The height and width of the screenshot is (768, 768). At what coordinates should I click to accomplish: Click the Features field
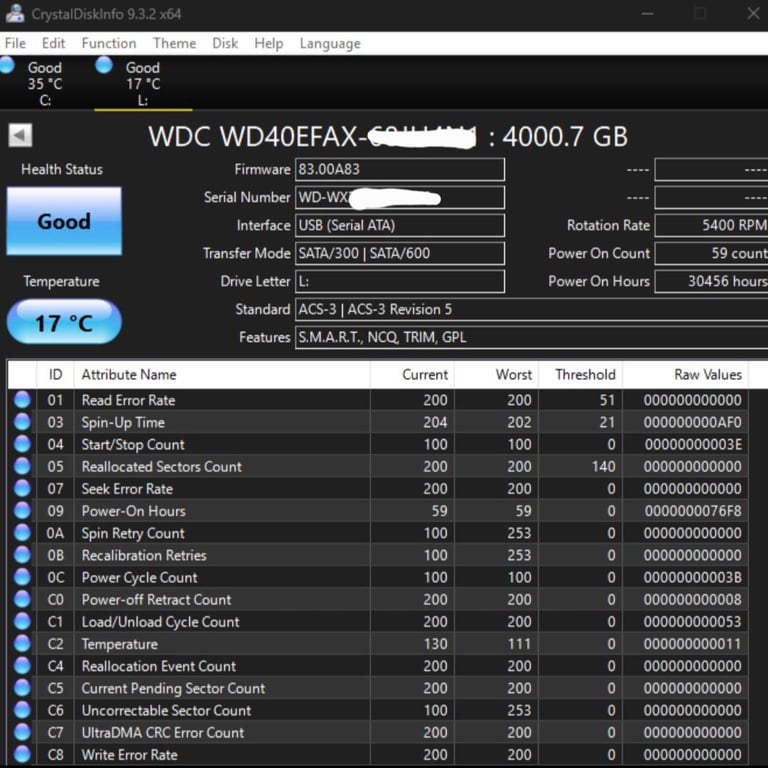pyautogui.click(x=531, y=337)
